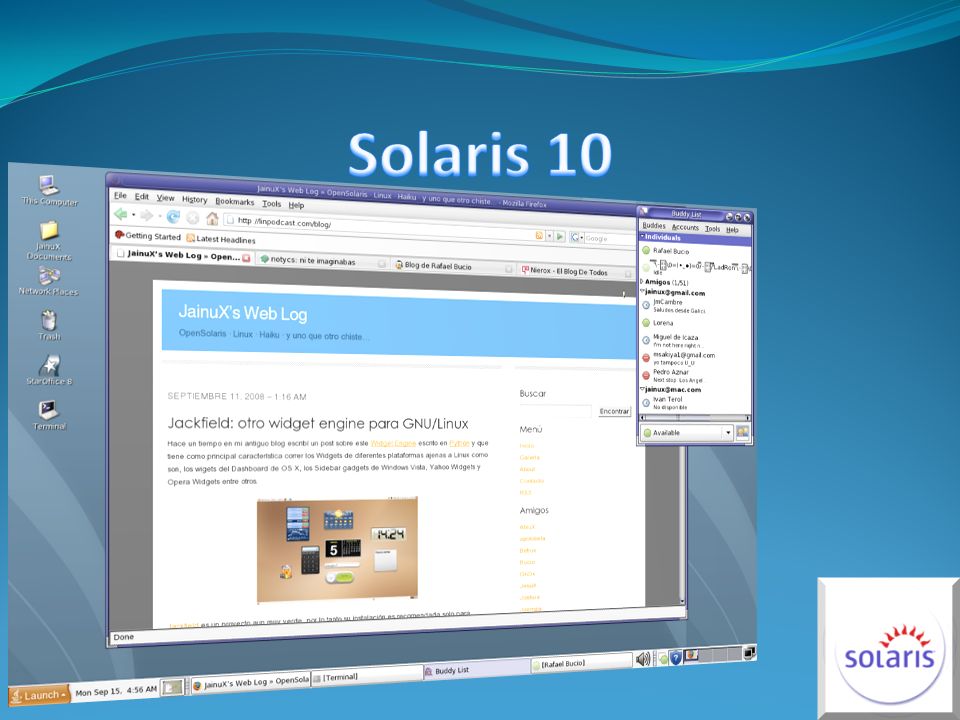Close the notycs tab
This screenshot has height=720, width=960.
click(x=382, y=264)
